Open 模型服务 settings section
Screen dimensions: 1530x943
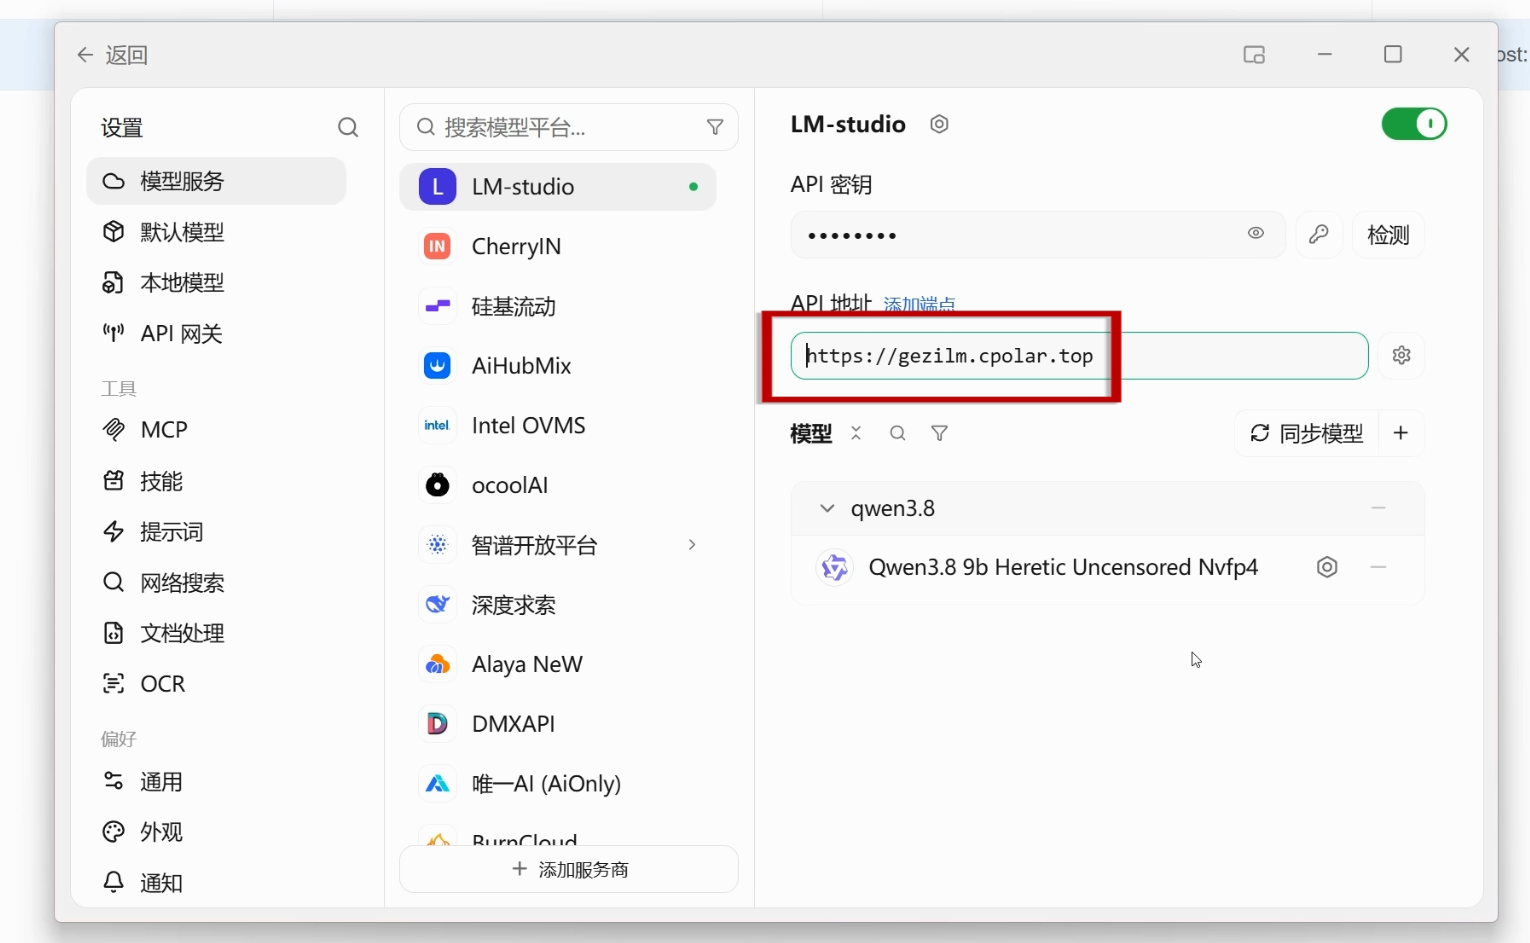tap(216, 181)
